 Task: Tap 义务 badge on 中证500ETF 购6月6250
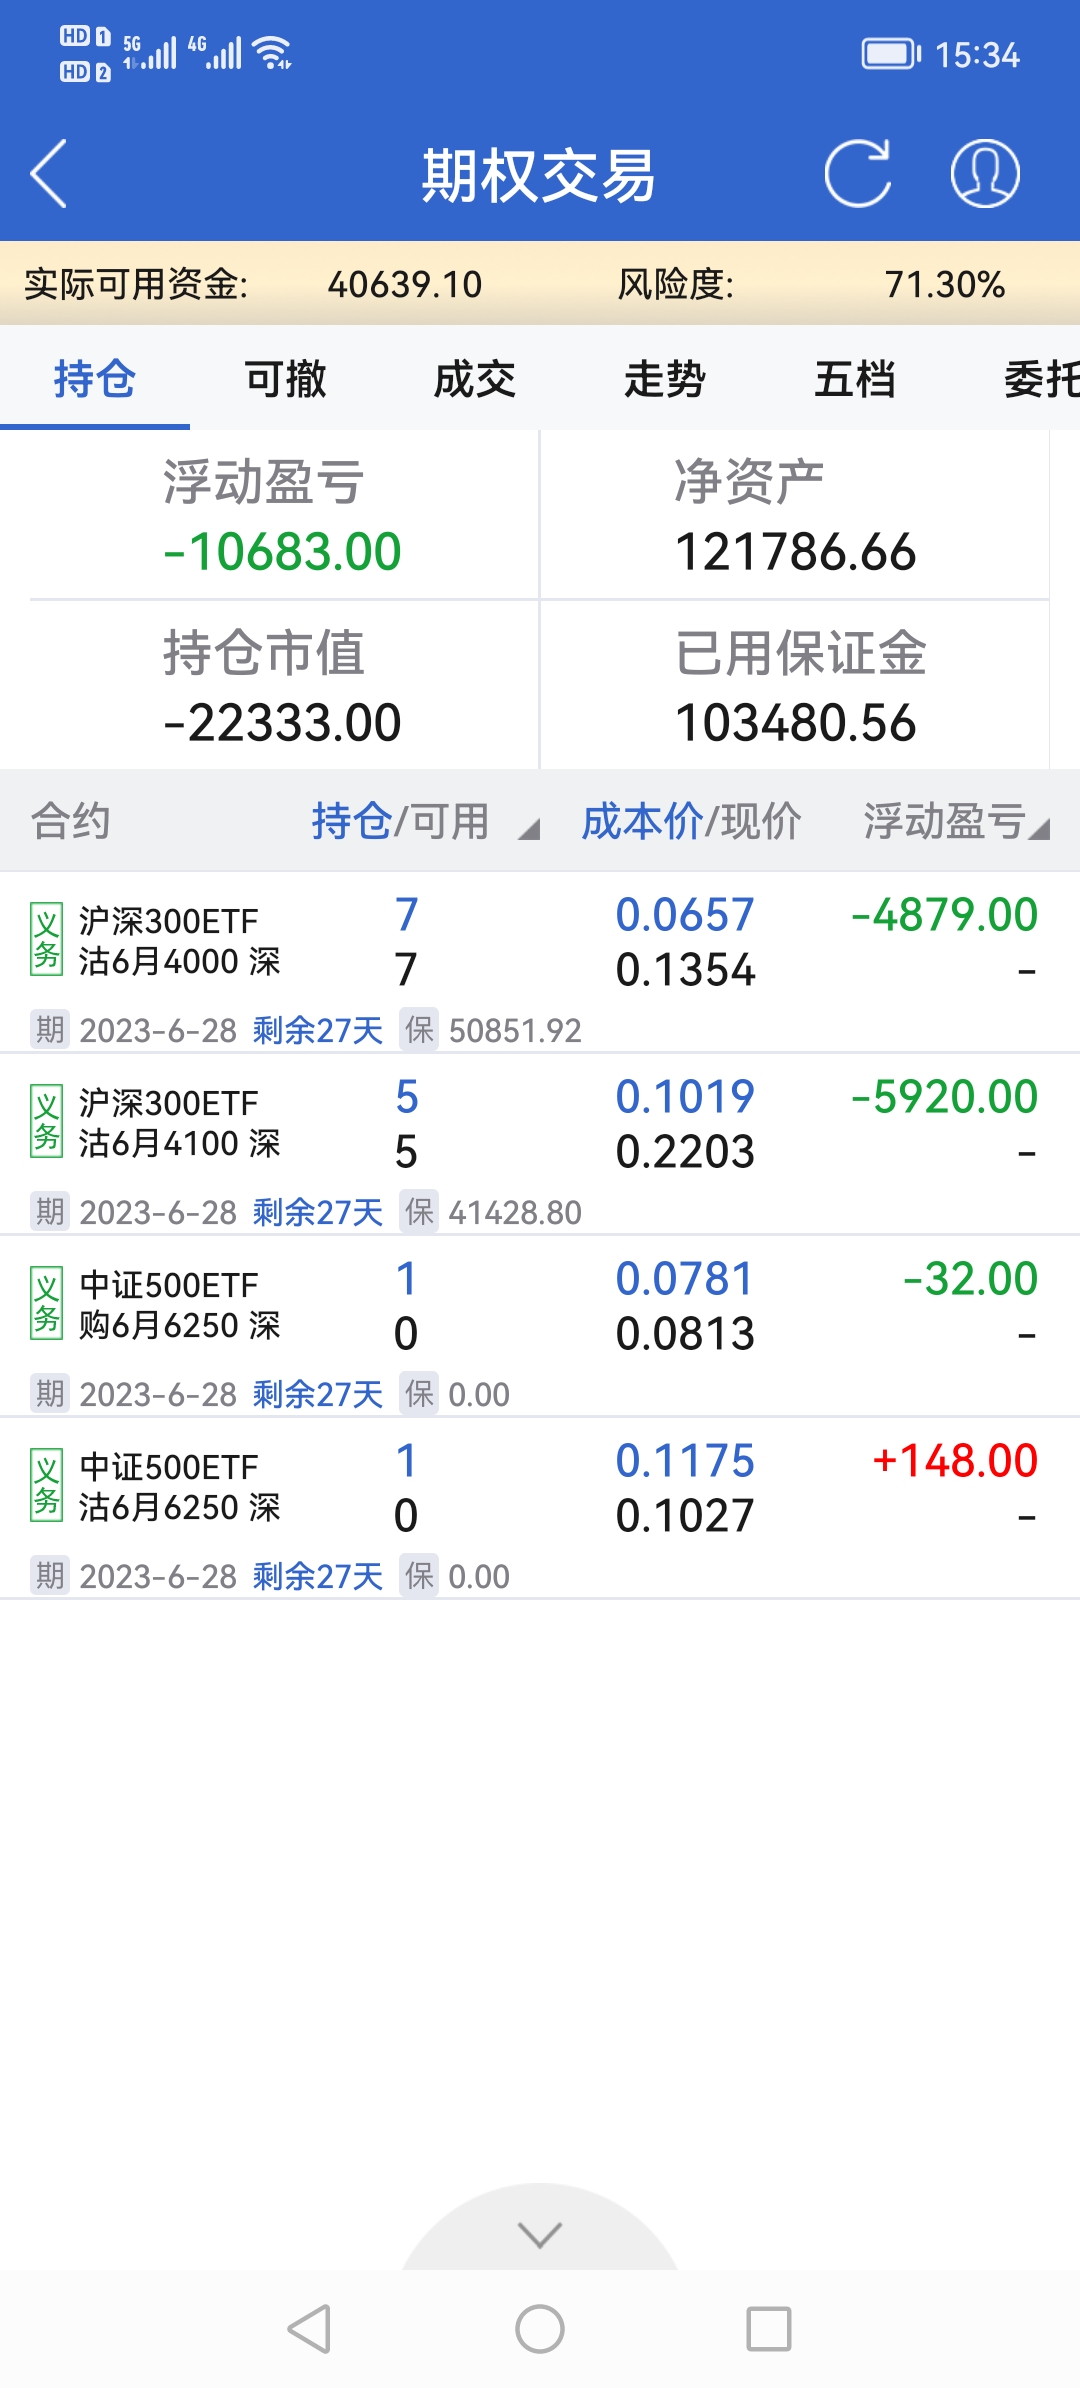pos(46,1304)
